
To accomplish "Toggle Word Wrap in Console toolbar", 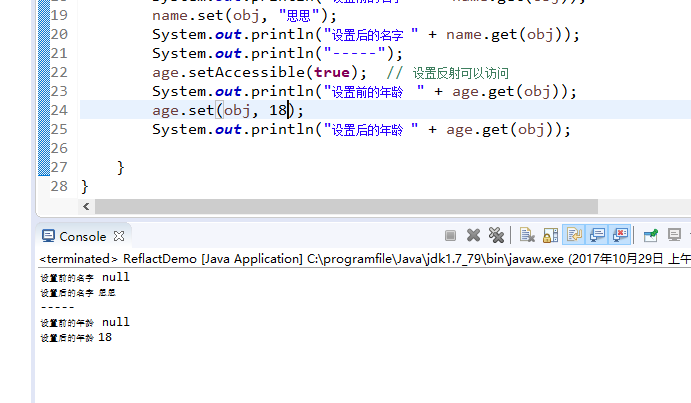I will coord(574,235).
